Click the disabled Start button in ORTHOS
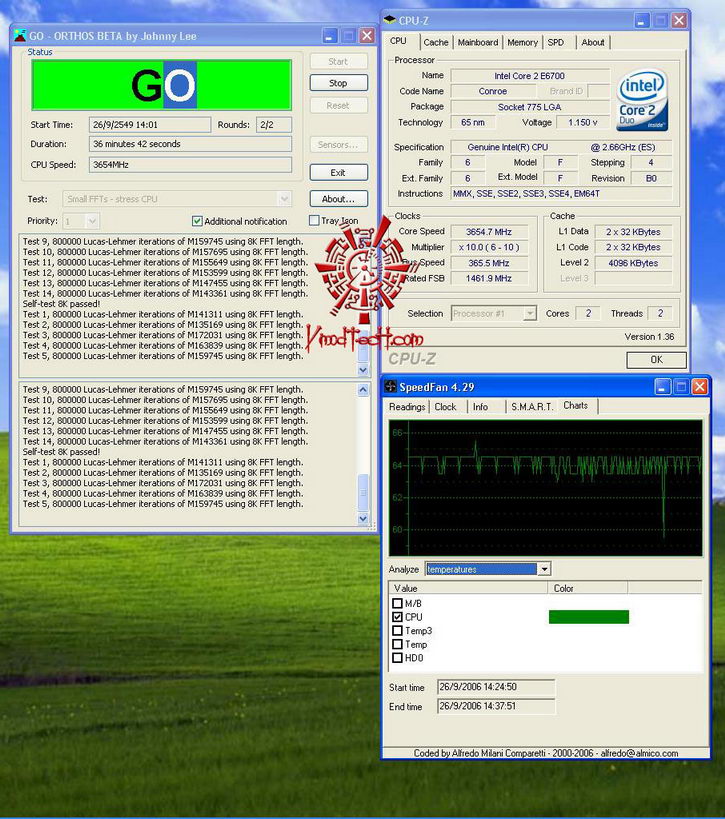The image size is (725, 819). 338,61
